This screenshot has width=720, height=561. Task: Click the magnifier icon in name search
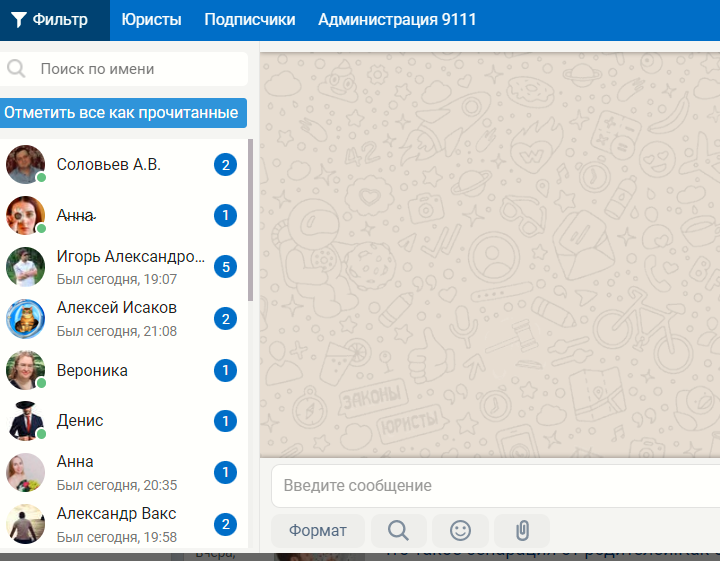coord(17,69)
